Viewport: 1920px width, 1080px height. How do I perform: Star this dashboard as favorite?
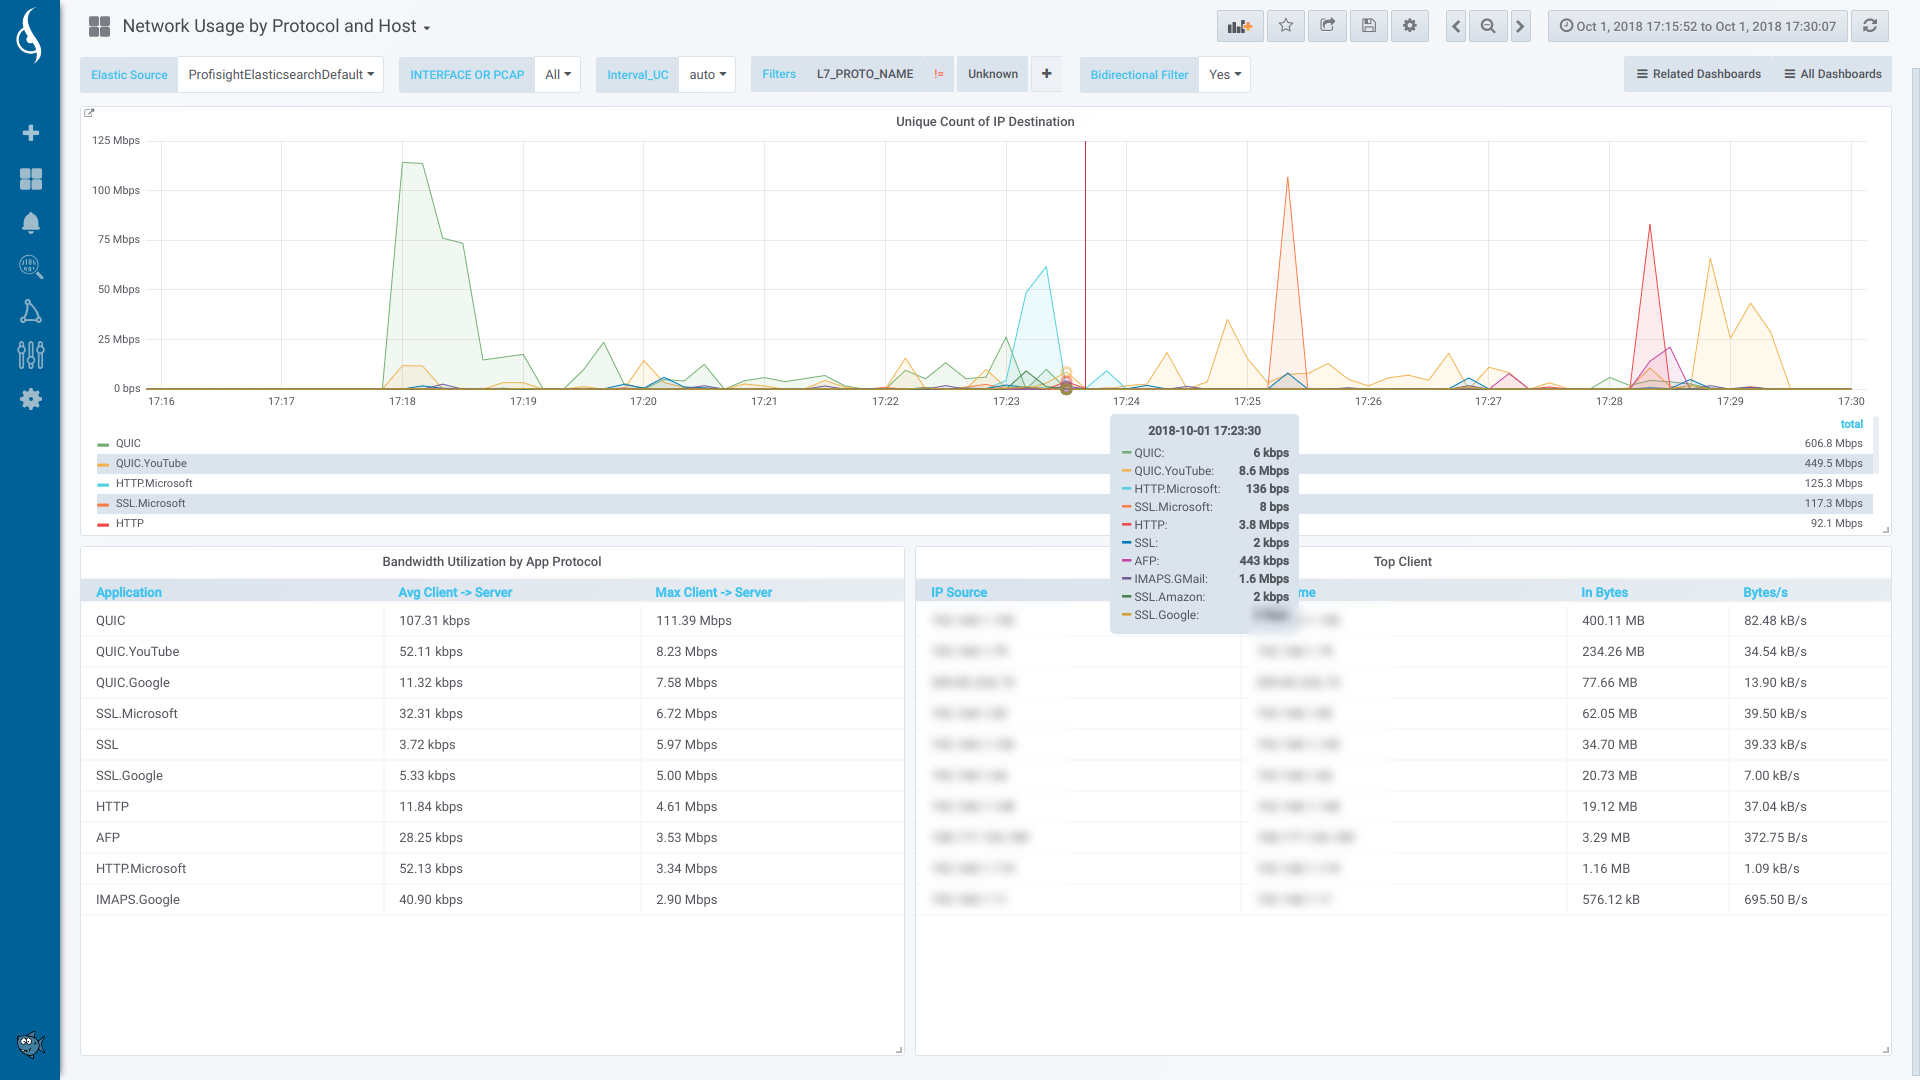(1286, 26)
